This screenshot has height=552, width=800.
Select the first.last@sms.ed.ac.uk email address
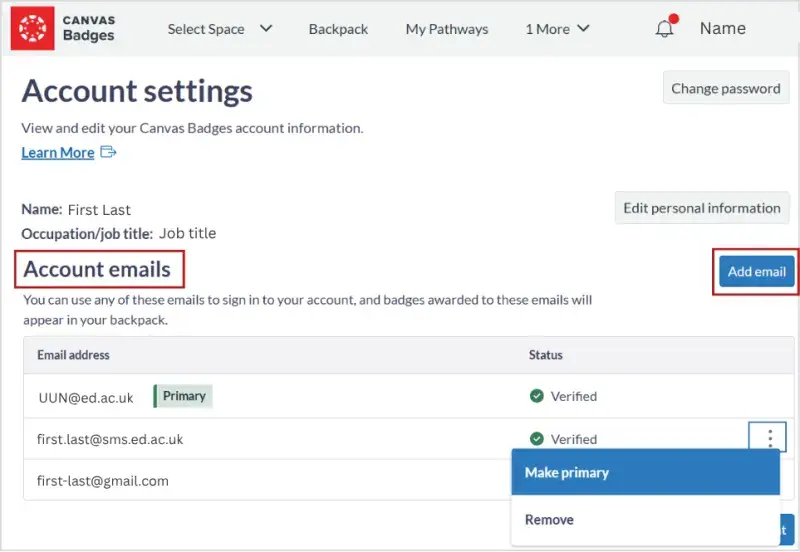point(110,439)
